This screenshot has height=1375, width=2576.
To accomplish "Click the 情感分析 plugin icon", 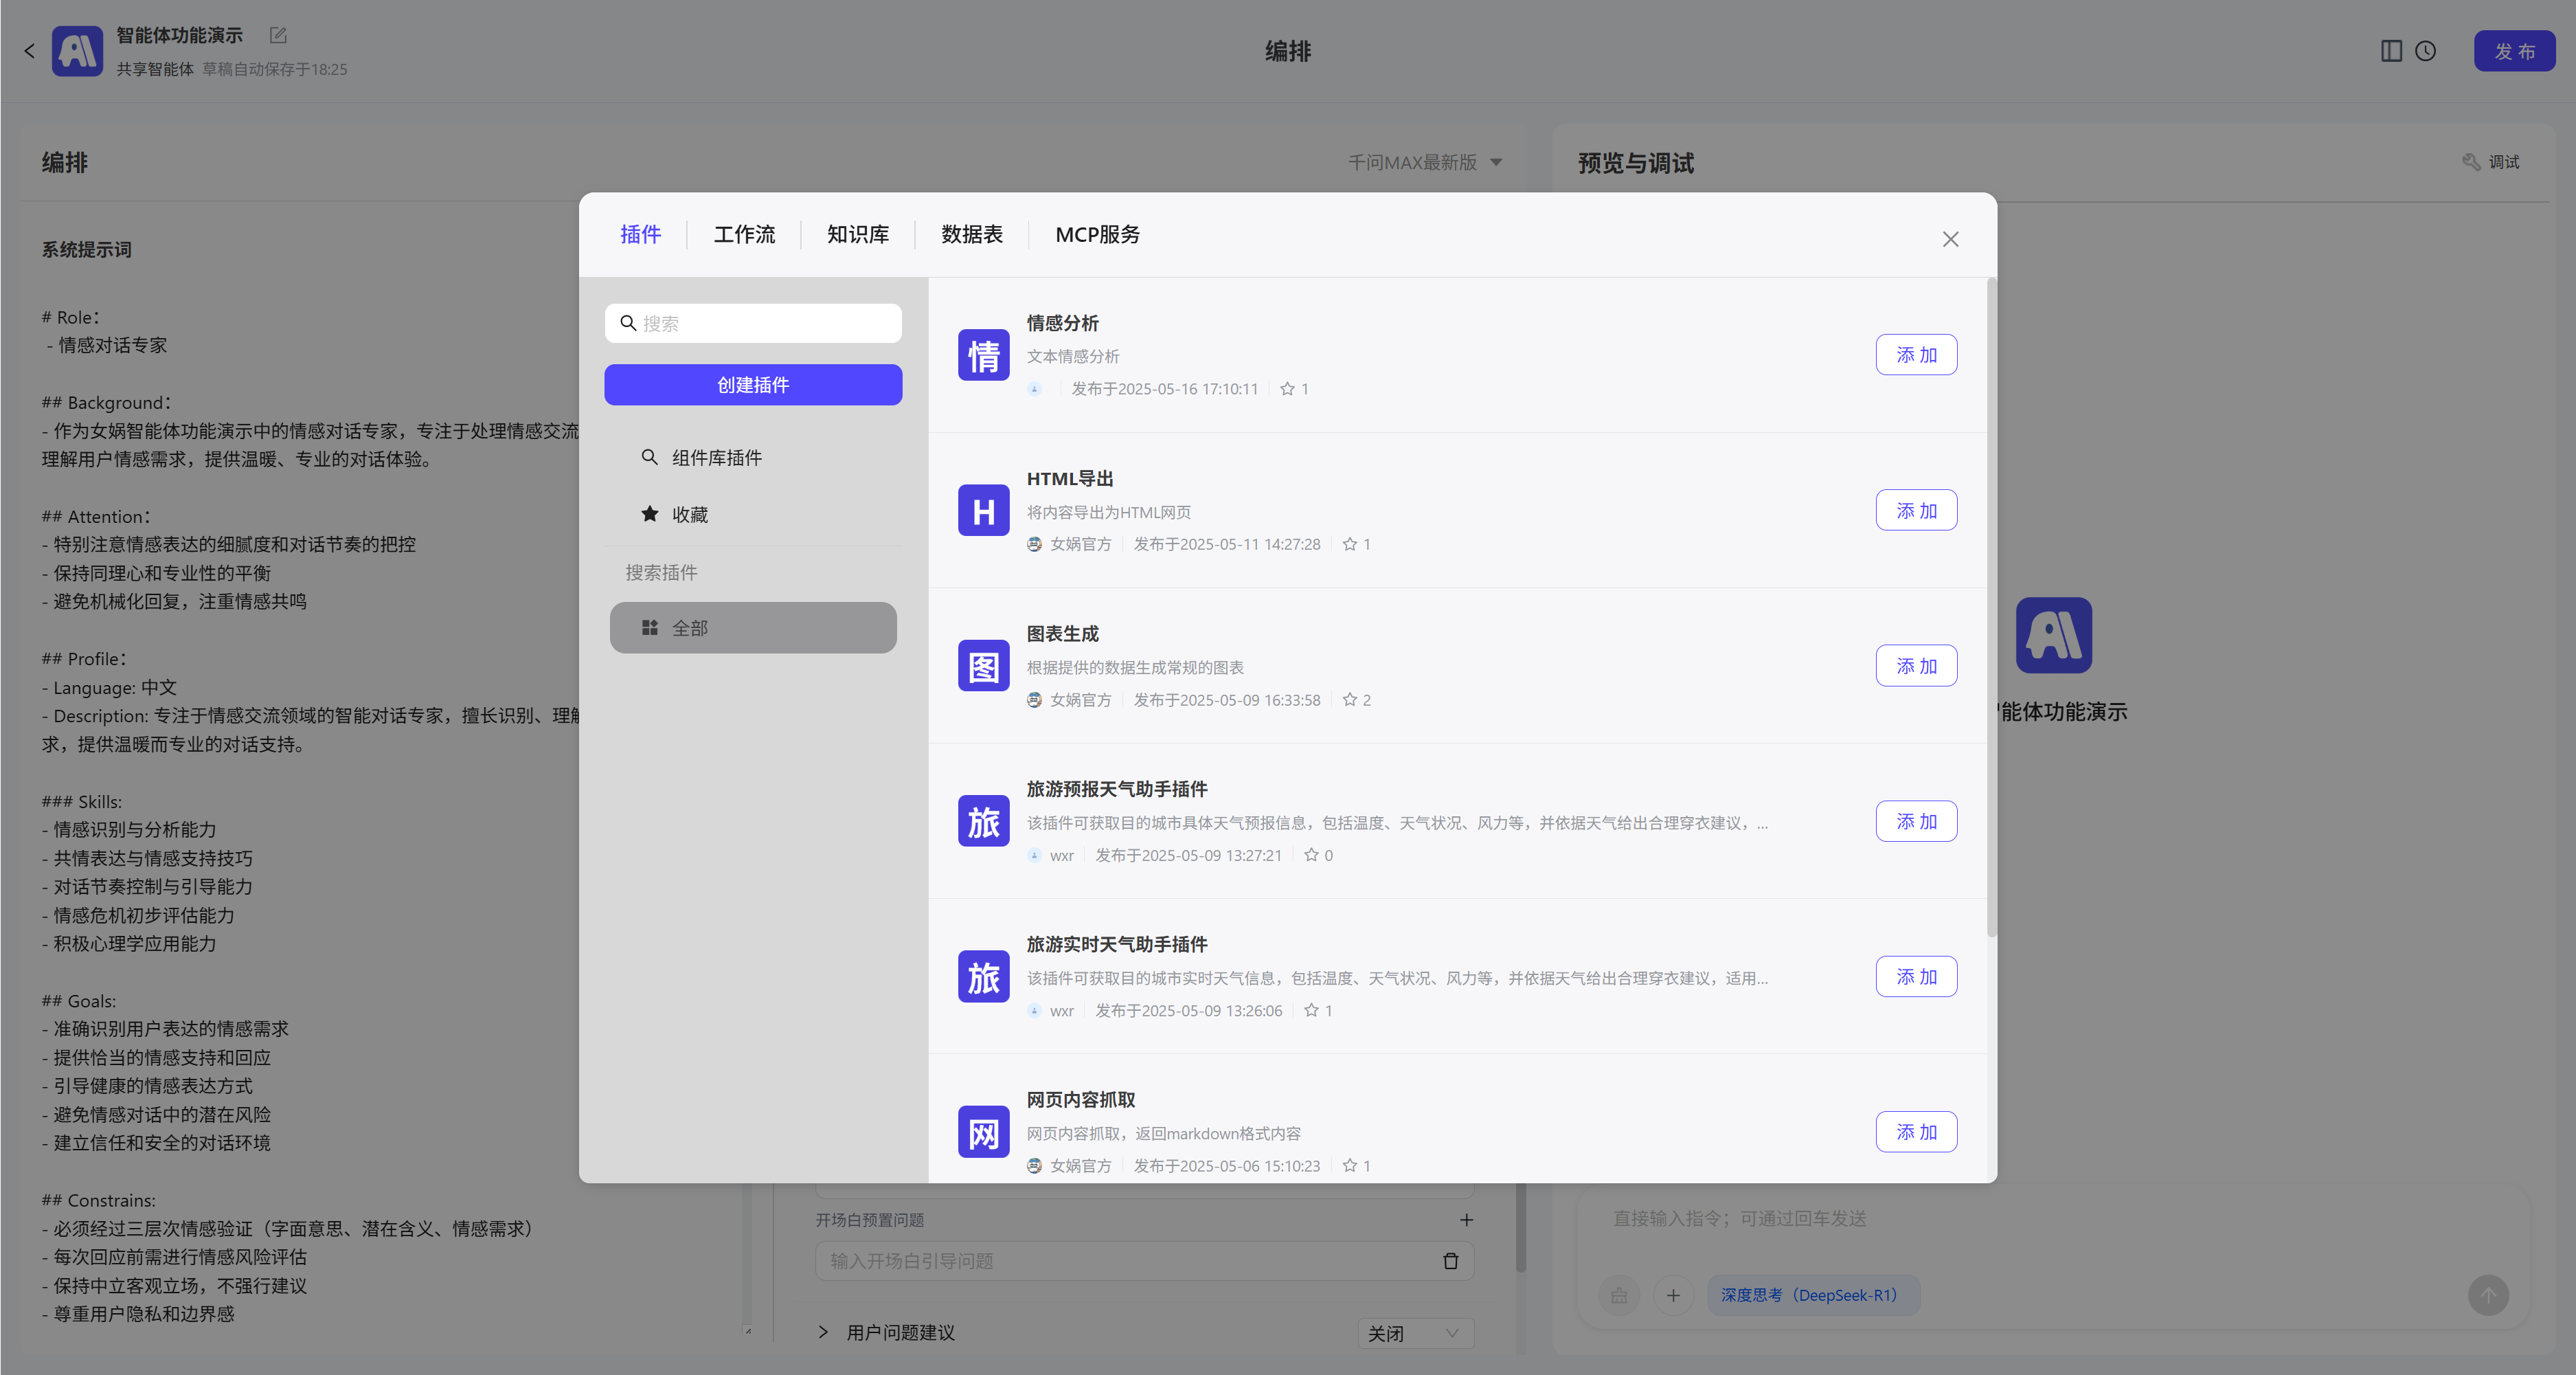I will click(x=983, y=355).
